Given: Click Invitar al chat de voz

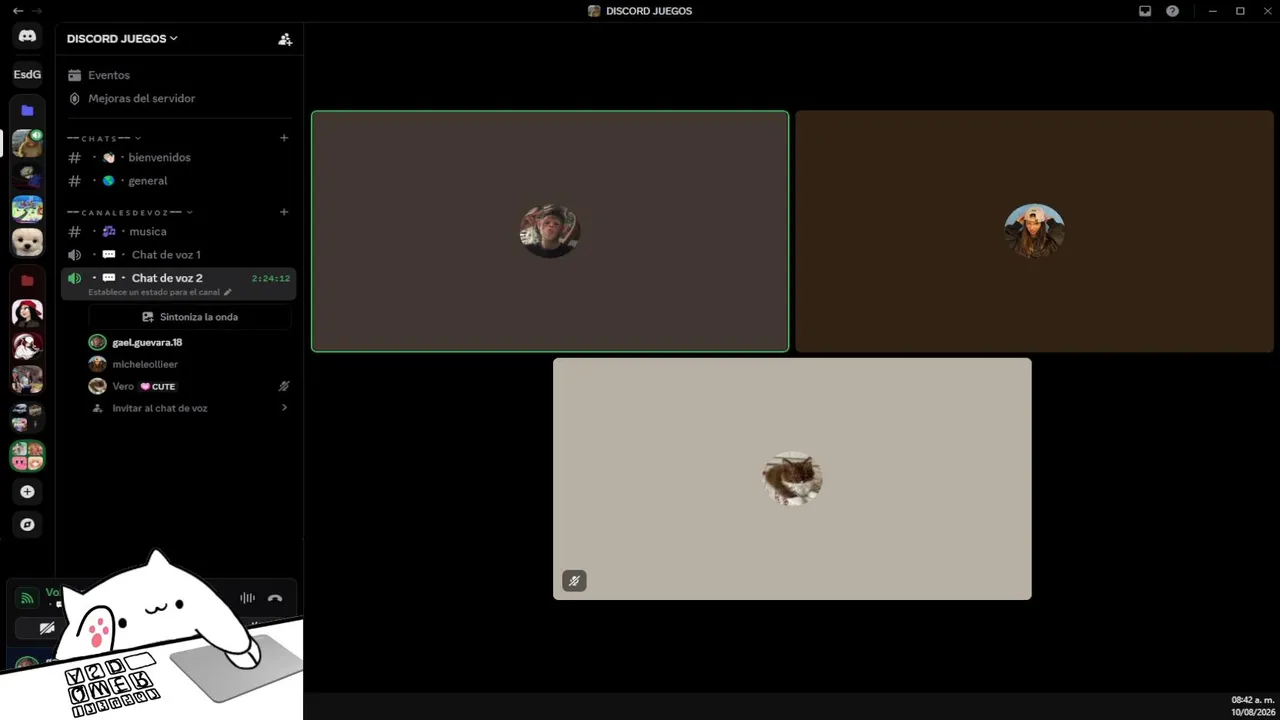Looking at the screenshot, I should coord(160,408).
